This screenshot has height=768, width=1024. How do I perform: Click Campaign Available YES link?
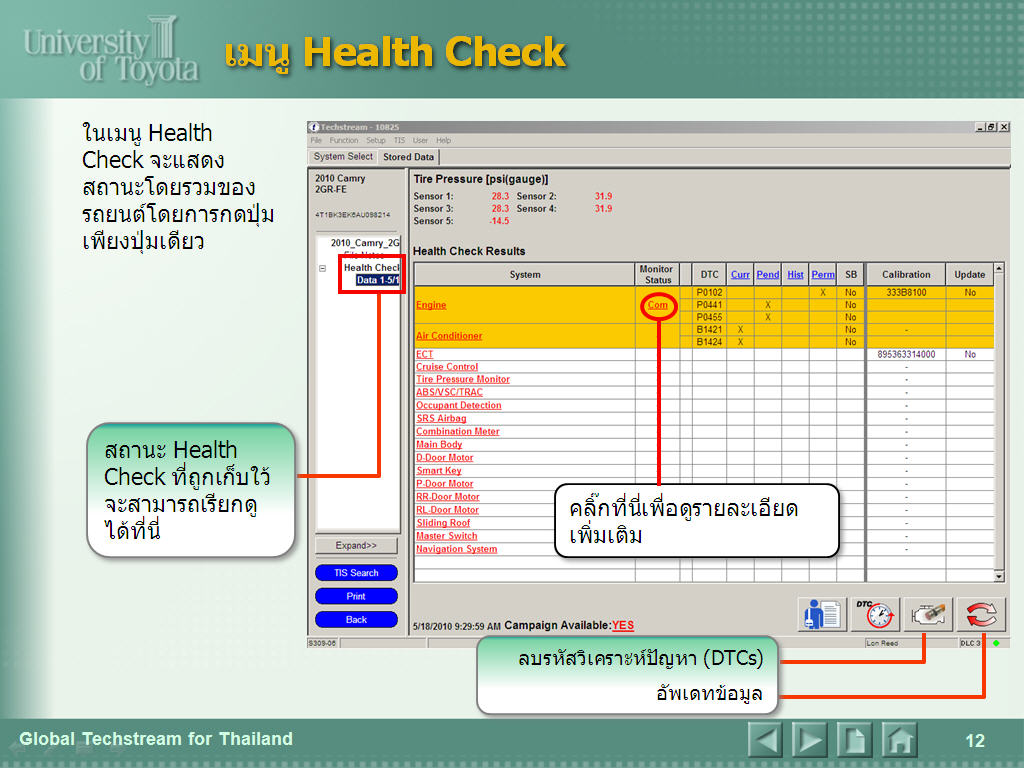point(622,626)
